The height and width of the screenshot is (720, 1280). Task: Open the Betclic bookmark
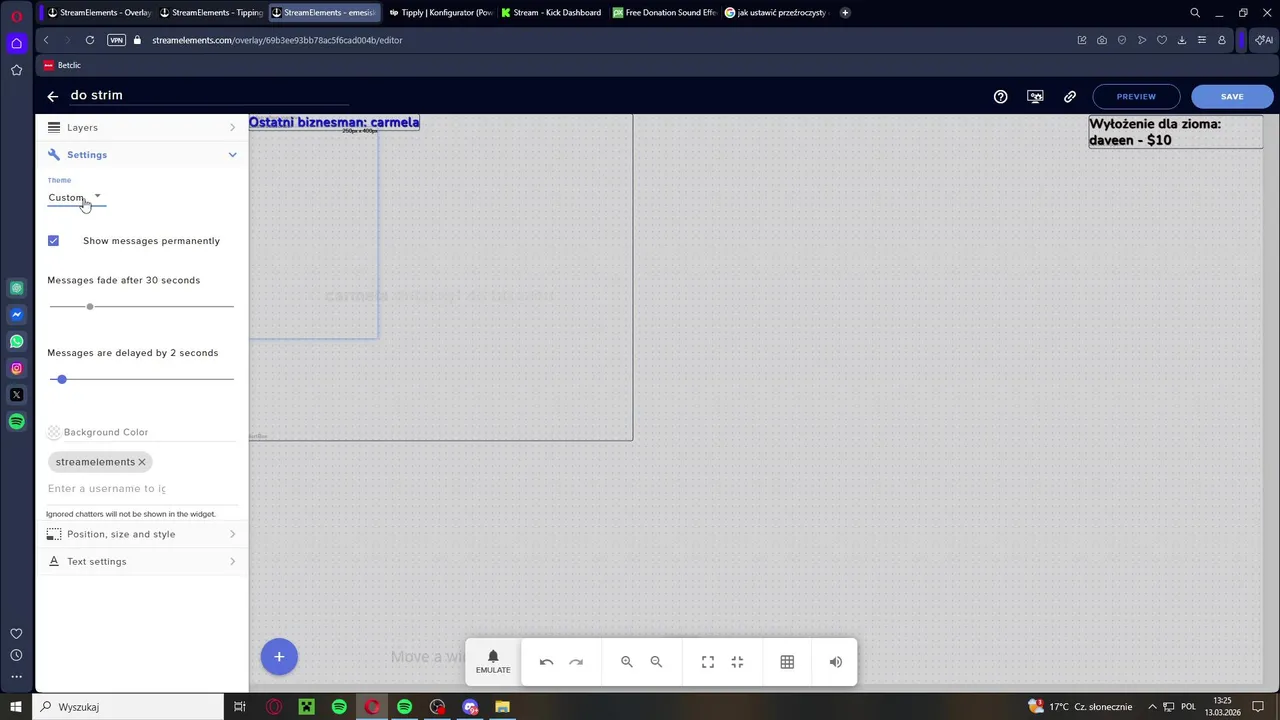[x=62, y=65]
